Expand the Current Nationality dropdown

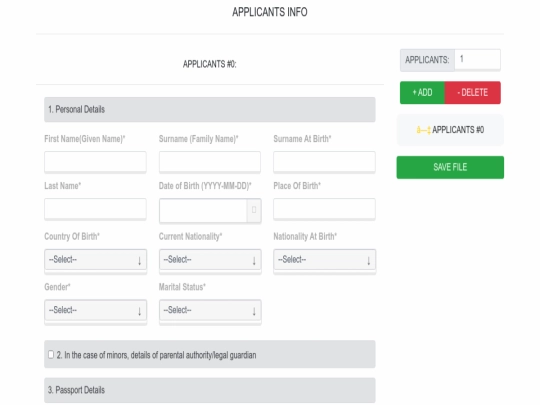coord(210,260)
